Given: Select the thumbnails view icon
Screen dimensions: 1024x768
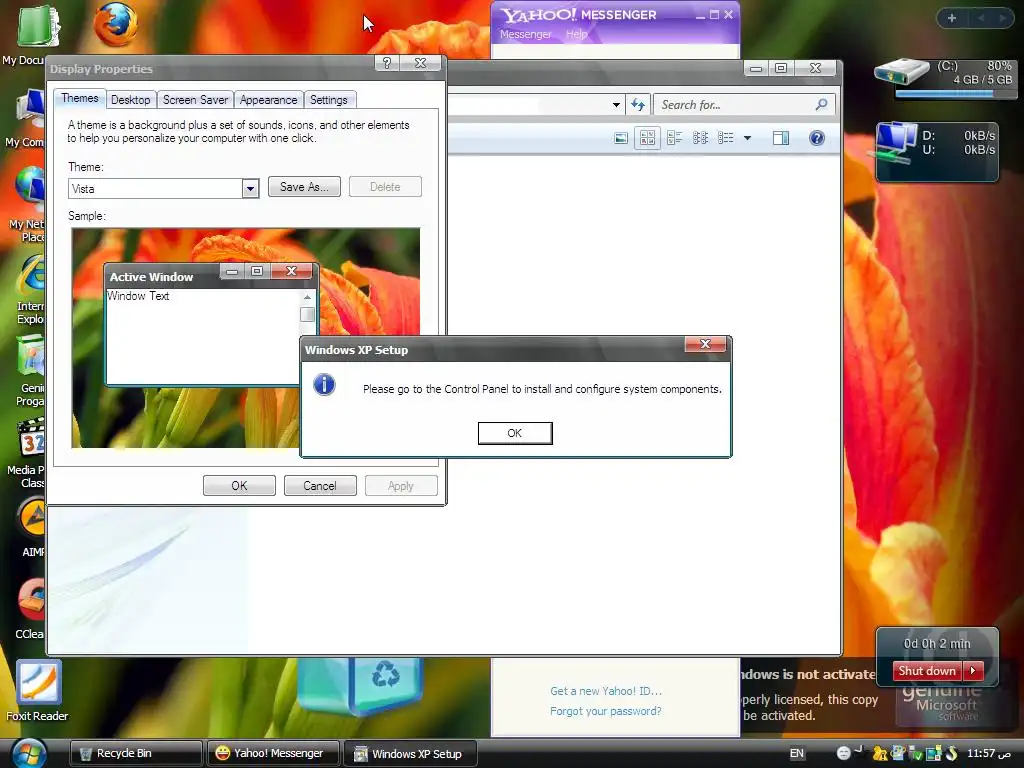Looking at the screenshot, I should tap(647, 138).
